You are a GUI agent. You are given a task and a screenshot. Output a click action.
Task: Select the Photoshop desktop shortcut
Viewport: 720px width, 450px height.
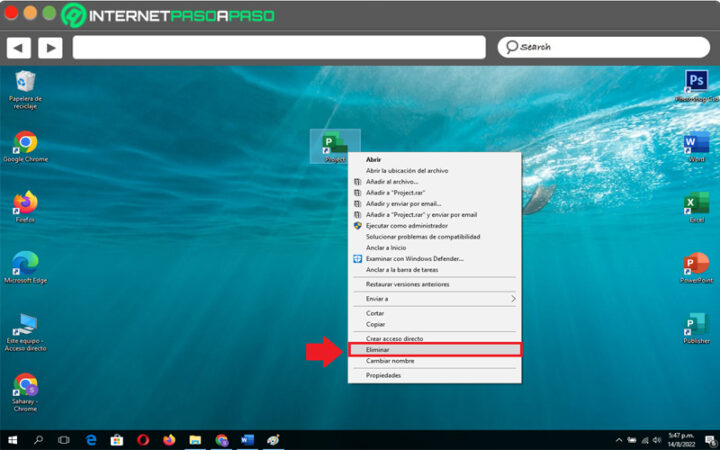(x=697, y=86)
